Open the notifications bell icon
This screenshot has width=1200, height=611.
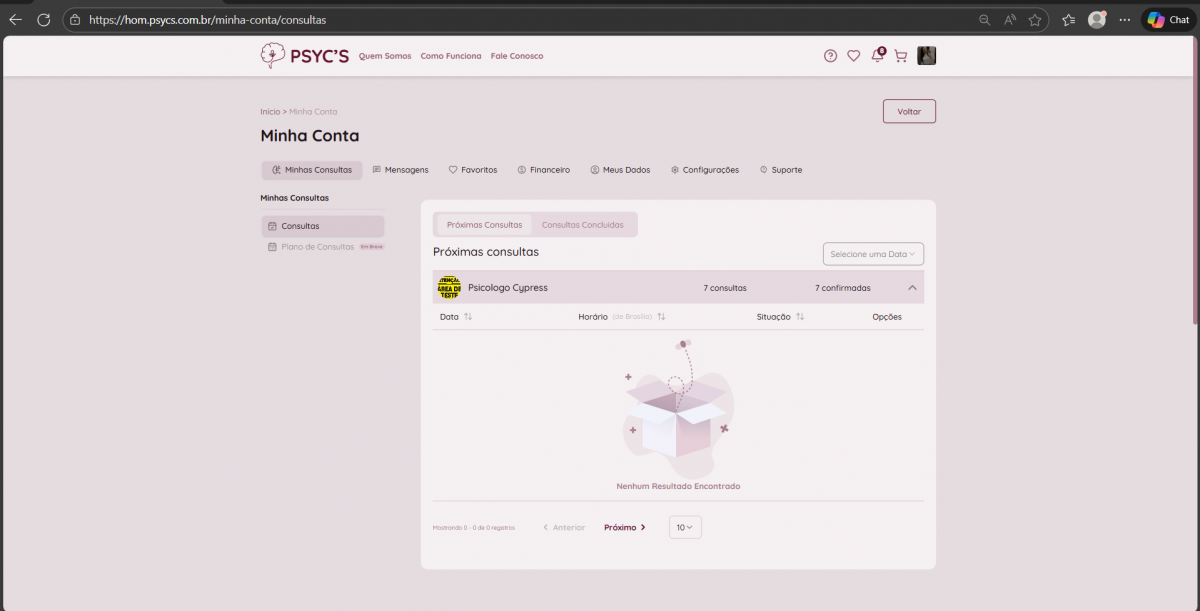[877, 56]
